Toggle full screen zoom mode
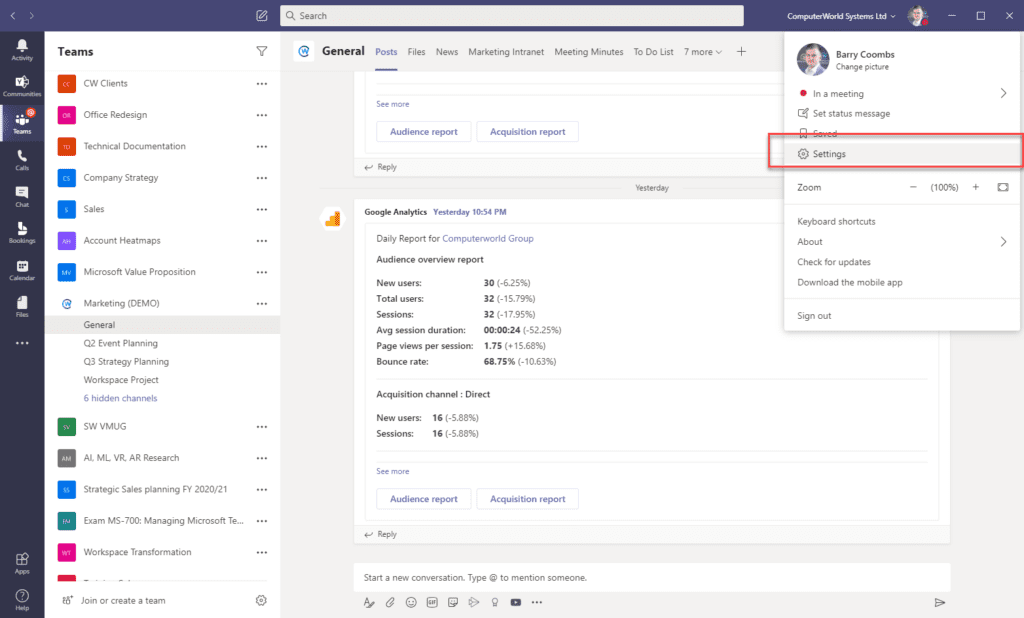Image resolution: width=1024 pixels, height=618 pixels. point(1003,187)
